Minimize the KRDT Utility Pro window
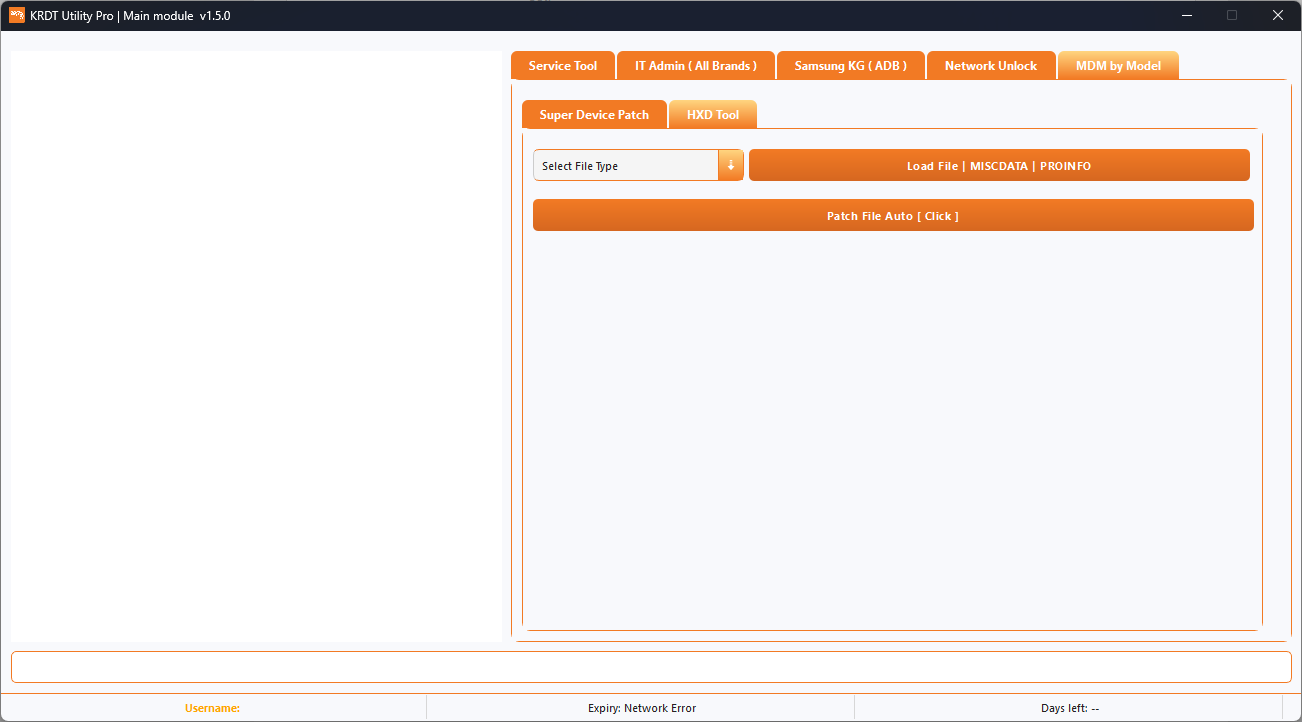Screen dimensions: 1302x722 (1186, 15)
